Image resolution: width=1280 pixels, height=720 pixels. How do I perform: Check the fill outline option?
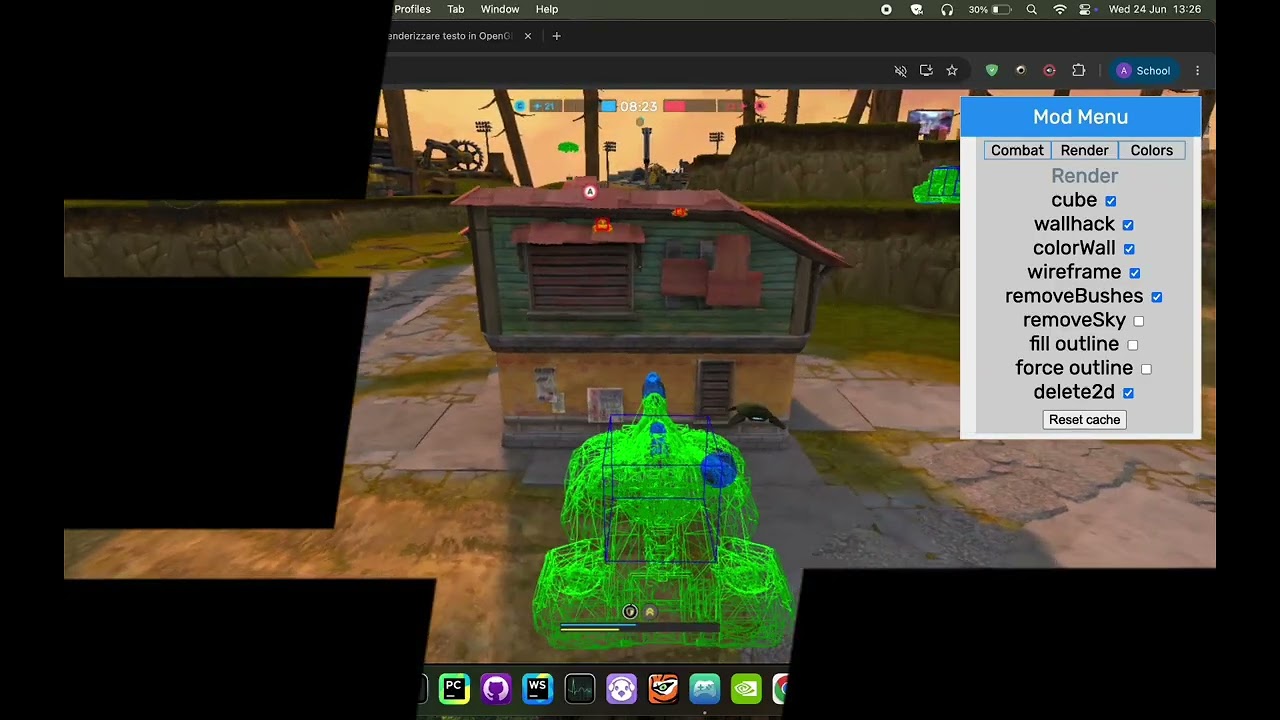point(1133,345)
